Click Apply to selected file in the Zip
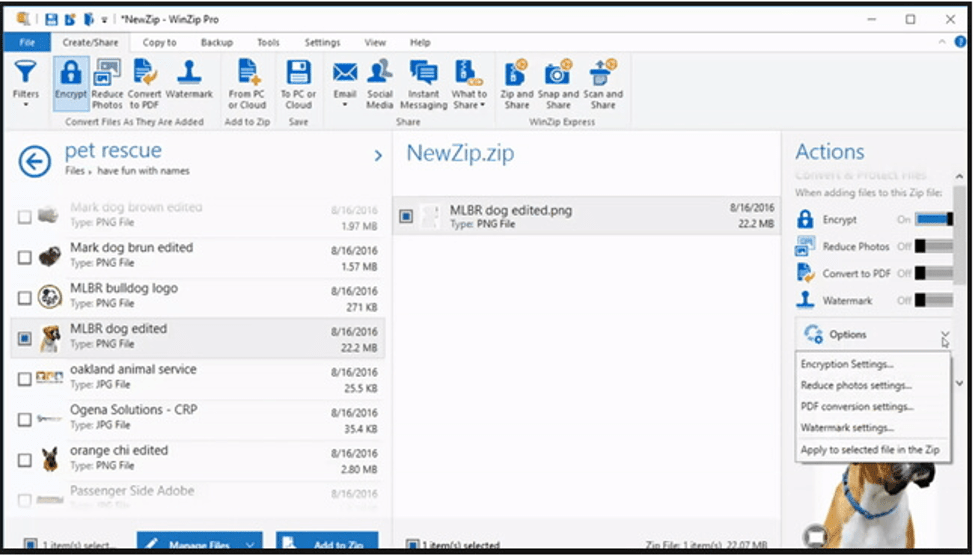975x556 pixels. [x=869, y=450]
